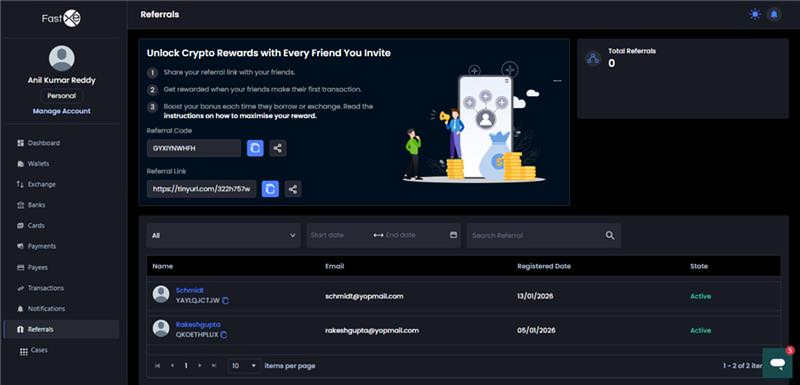Image resolution: width=800 pixels, height=385 pixels.
Task: Click the Cards sidebar icon
Action: 20,225
